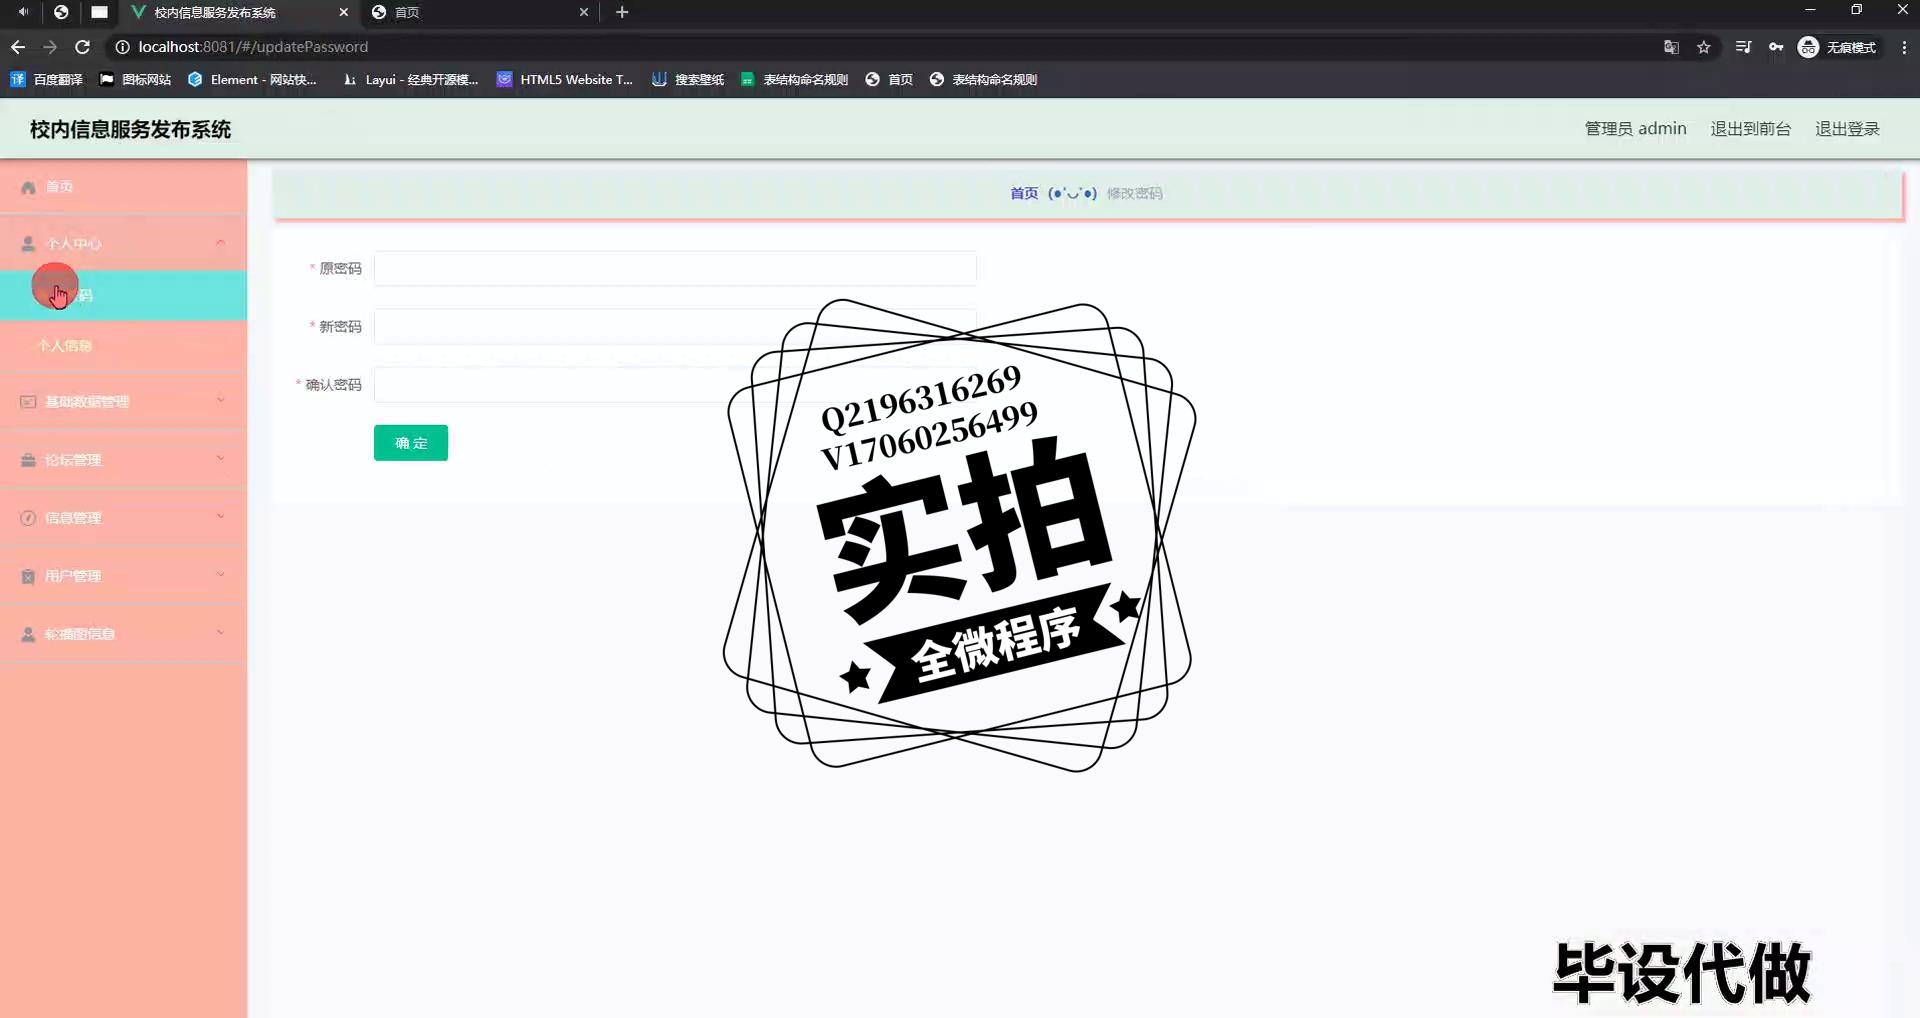Open the Chrome three-dot menu
This screenshot has width=1920, height=1018.
click(x=1904, y=47)
